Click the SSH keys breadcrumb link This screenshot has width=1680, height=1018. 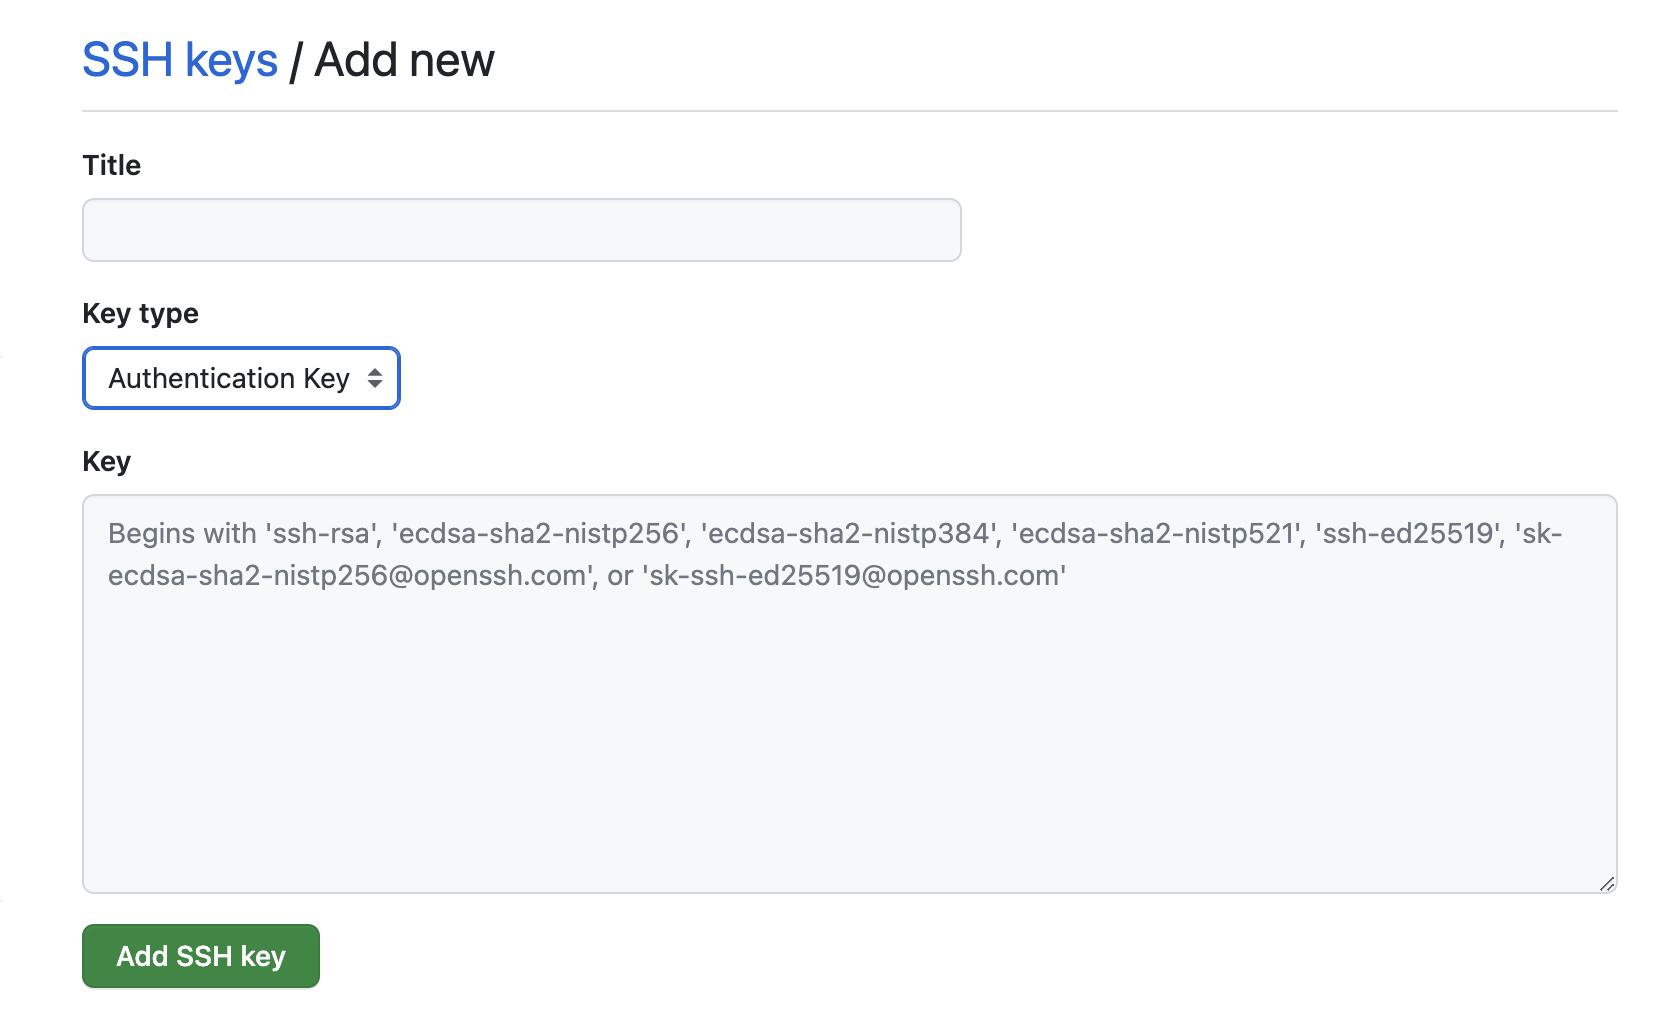point(180,60)
